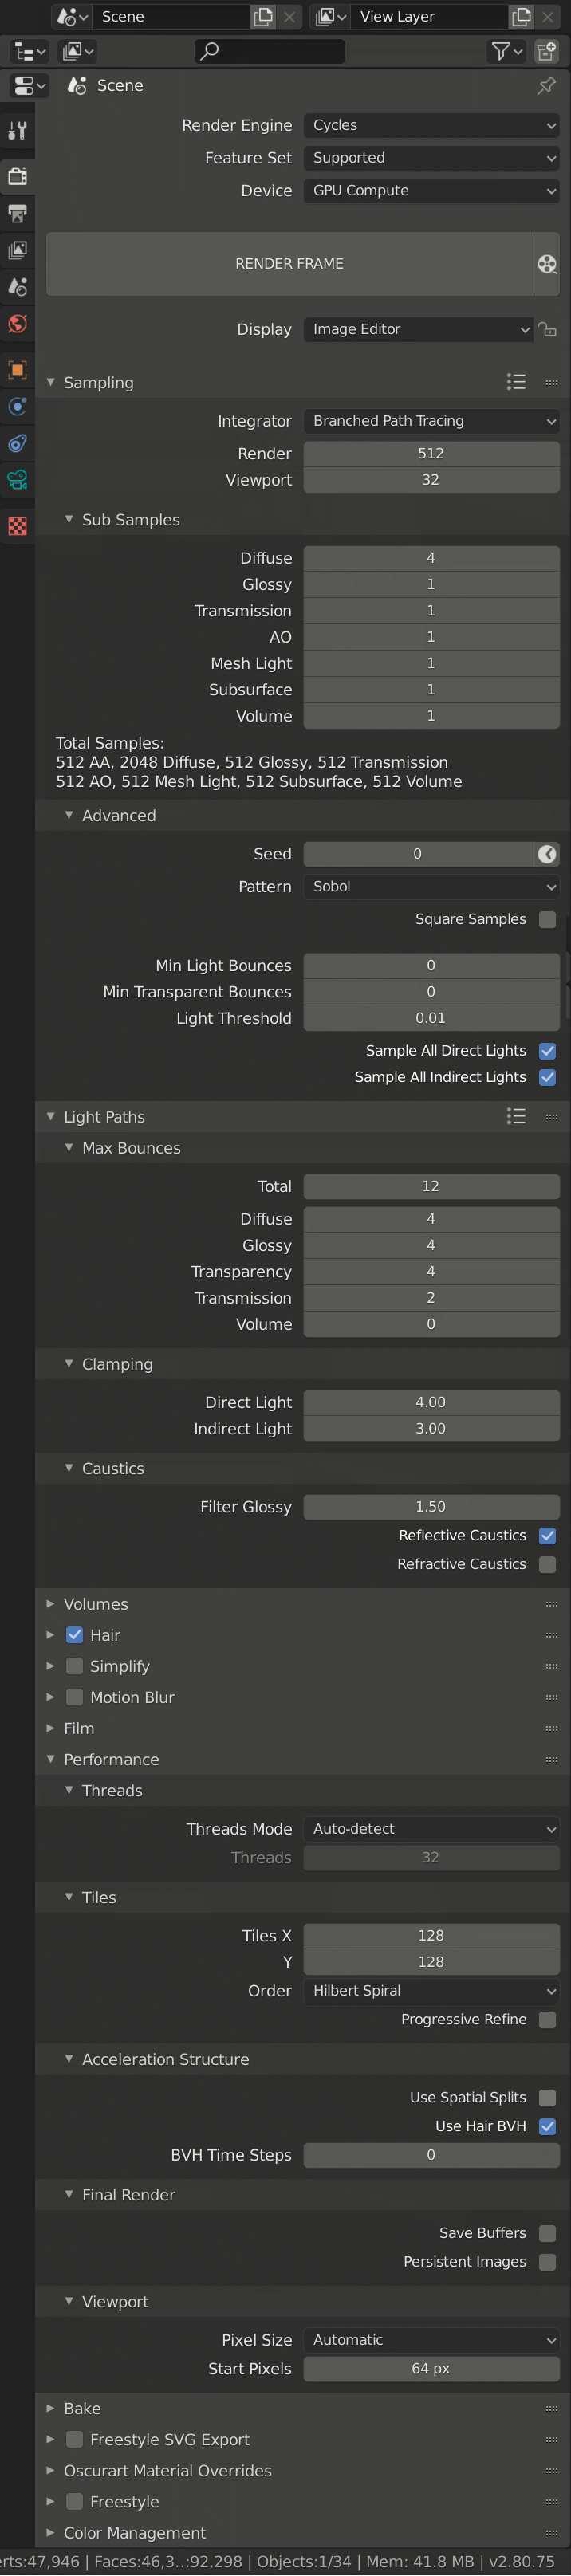This screenshot has height=2576, width=571.
Task: Open the Pixel Size dropdown
Action: 431,2340
